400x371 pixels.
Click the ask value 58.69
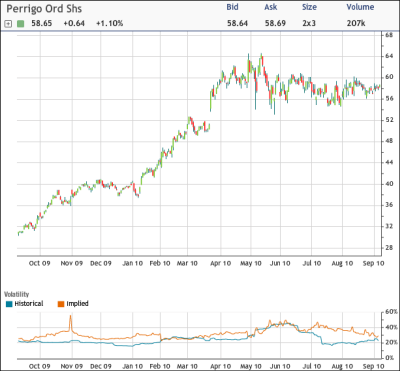[x=275, y=23]
